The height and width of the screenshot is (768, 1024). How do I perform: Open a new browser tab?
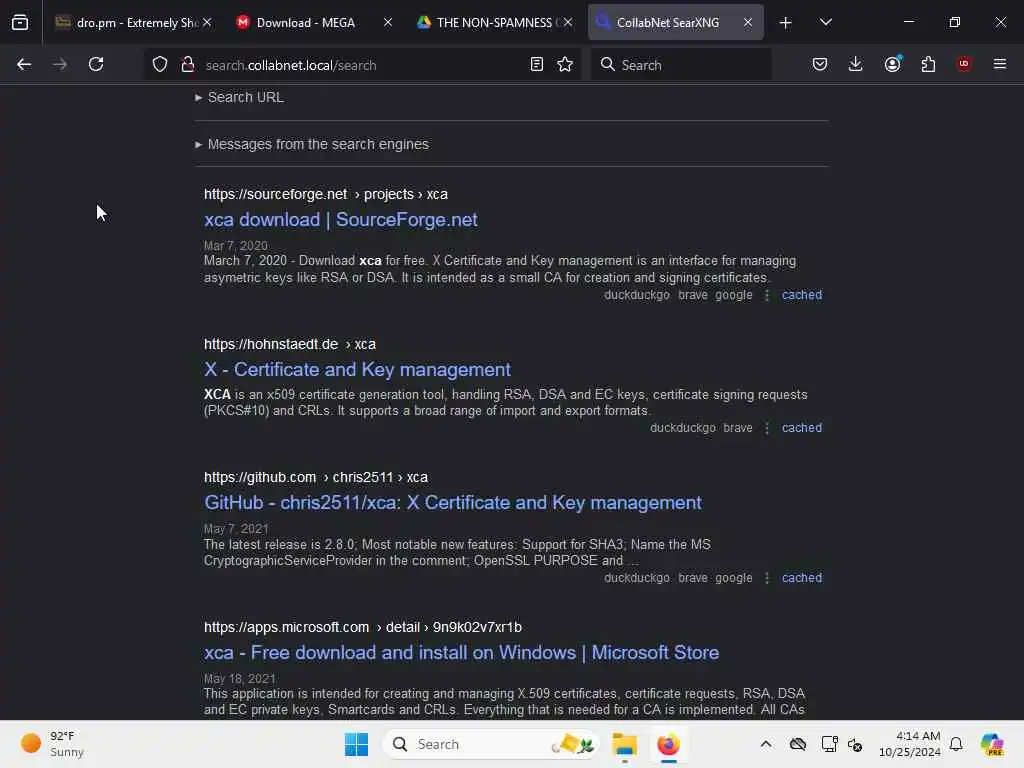click(x=786, y=23)
